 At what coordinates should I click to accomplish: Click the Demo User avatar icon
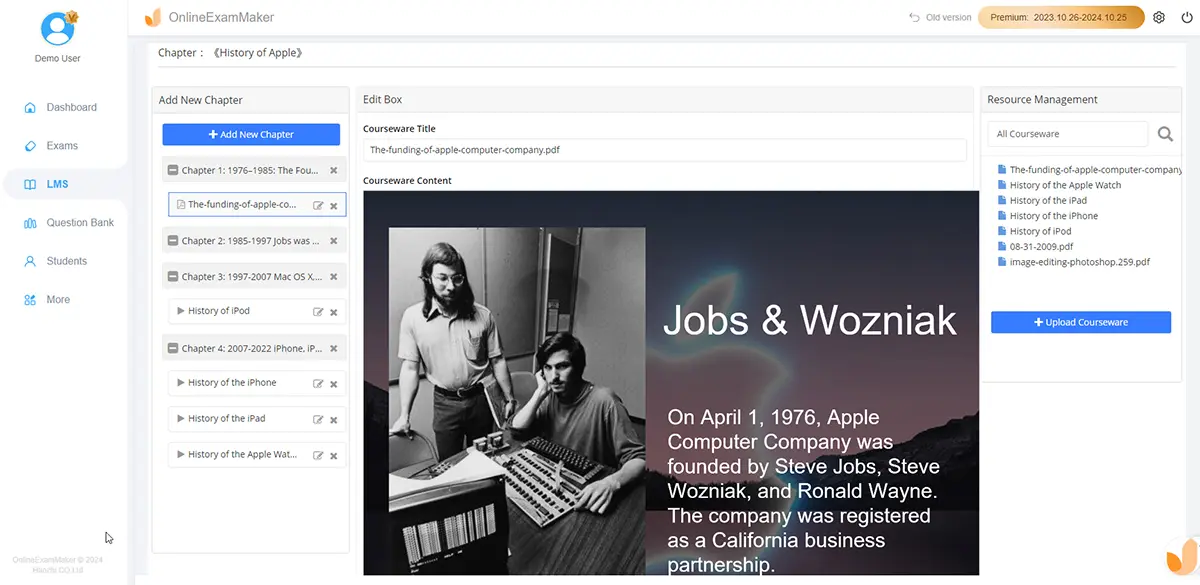point(57,28)
